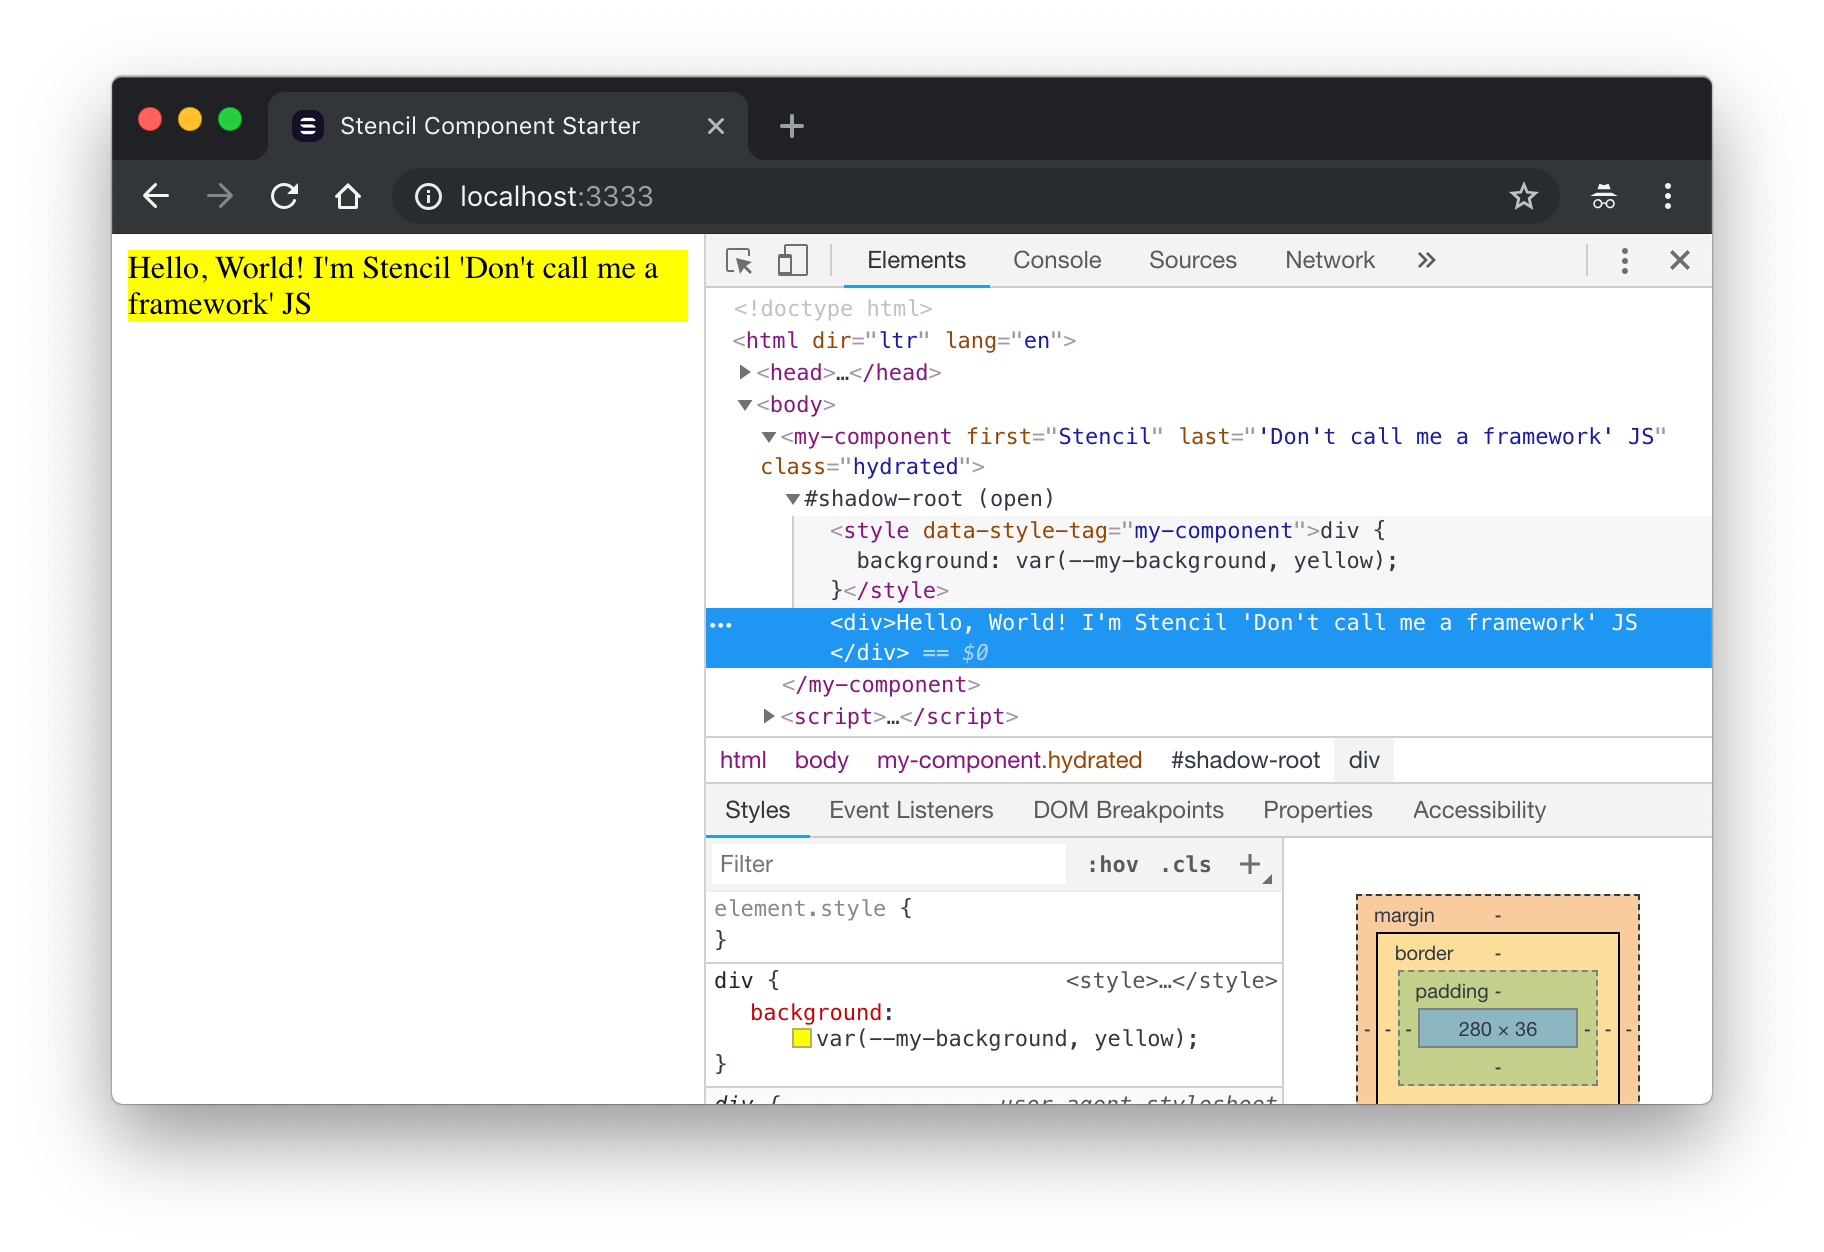This screenshot has width=1824, height=1252.
Task: Select body in the breadcrumb bar
Action: [x=821, y=760]
